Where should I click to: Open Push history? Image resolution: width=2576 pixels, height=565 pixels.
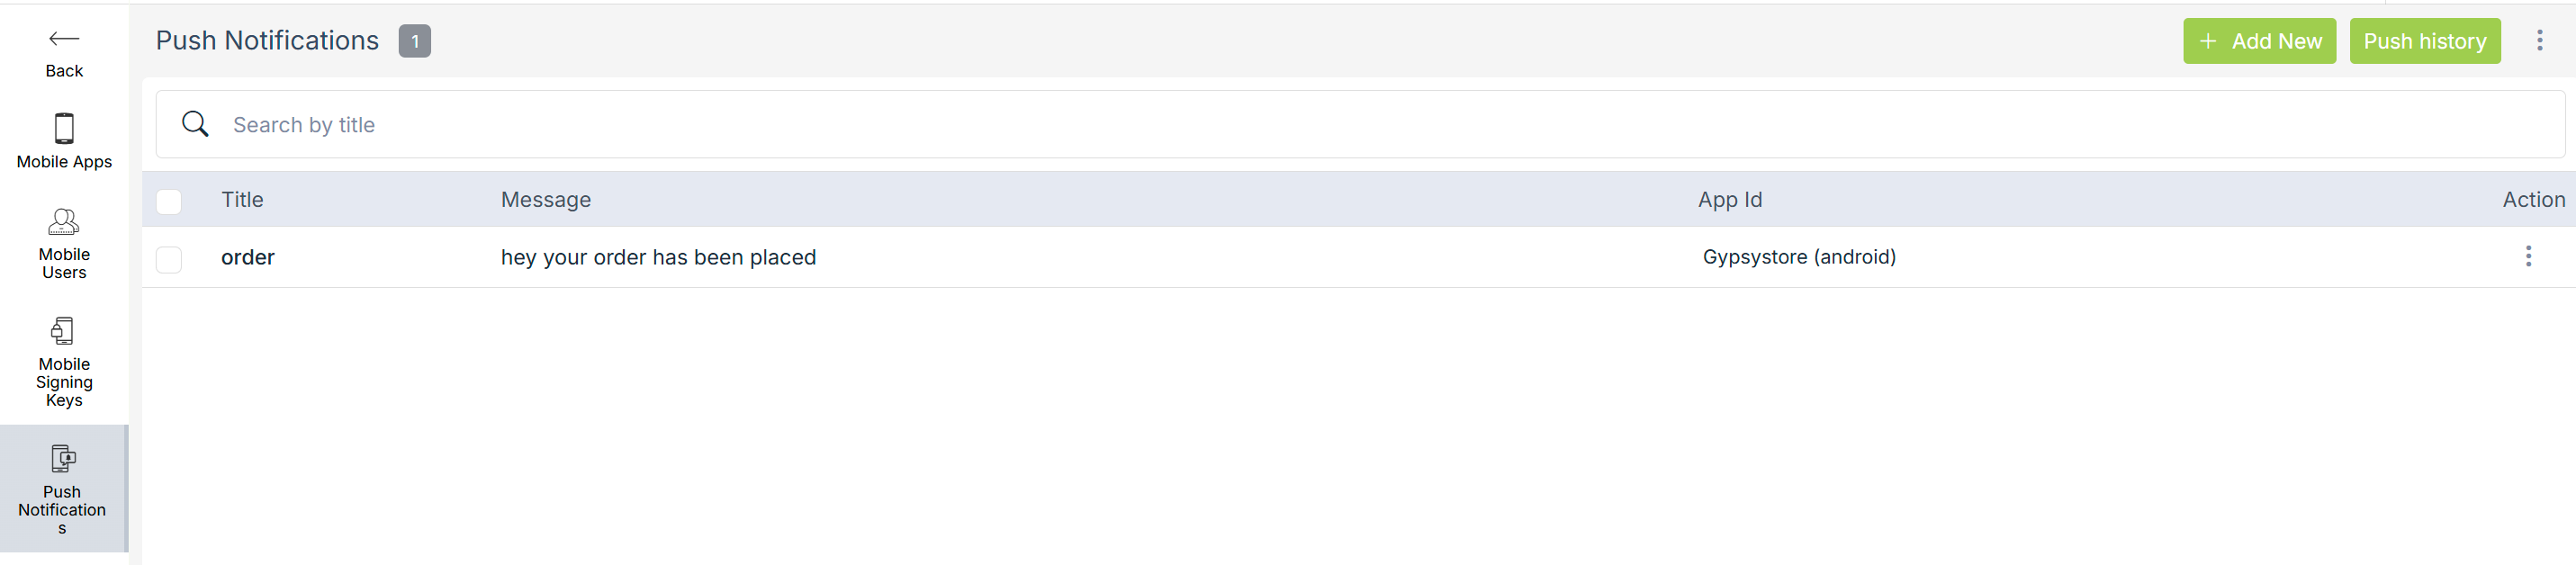[x=2424, y=41]
